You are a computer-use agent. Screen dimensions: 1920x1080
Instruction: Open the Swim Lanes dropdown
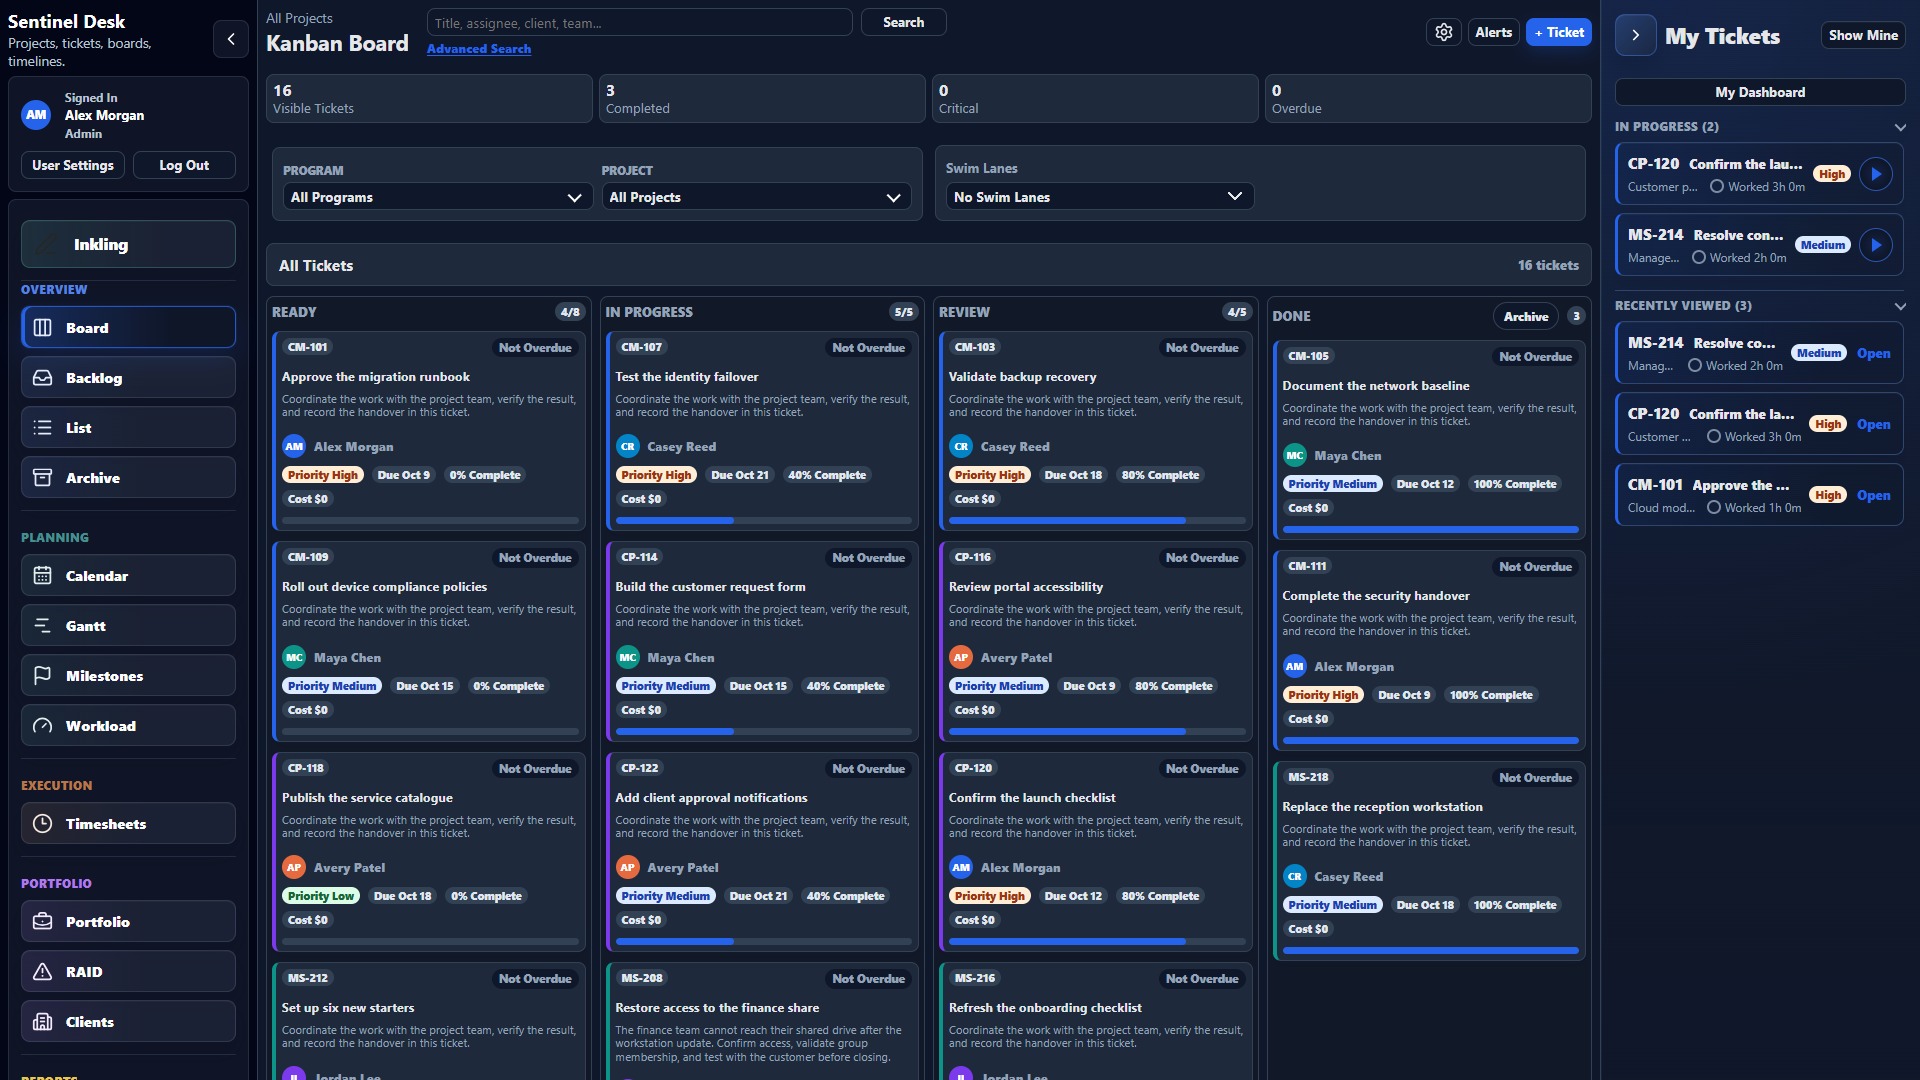(1099, 197)
